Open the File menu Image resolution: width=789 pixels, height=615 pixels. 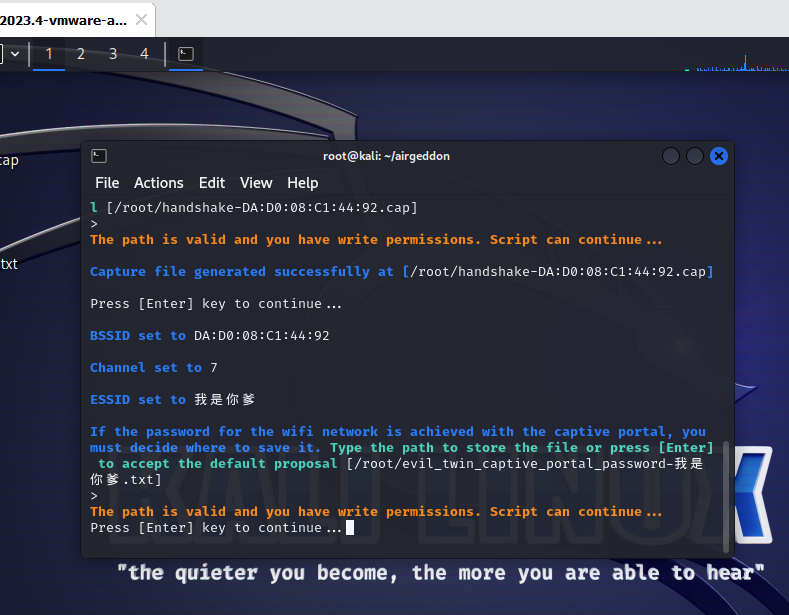[x=107, y=183]
